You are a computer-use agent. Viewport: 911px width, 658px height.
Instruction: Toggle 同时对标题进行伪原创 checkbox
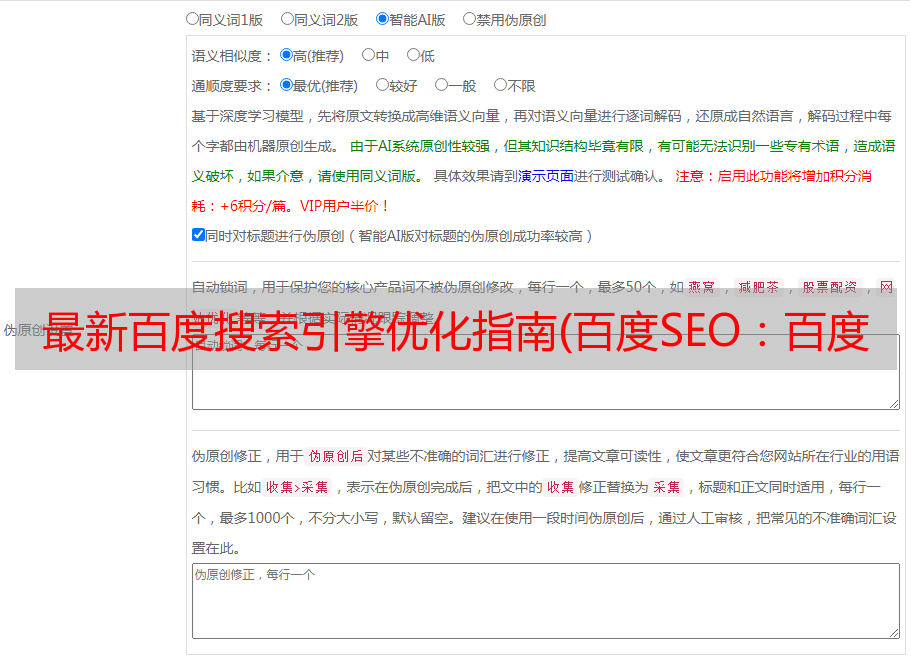pyautogui.click(x=198, y=235)
